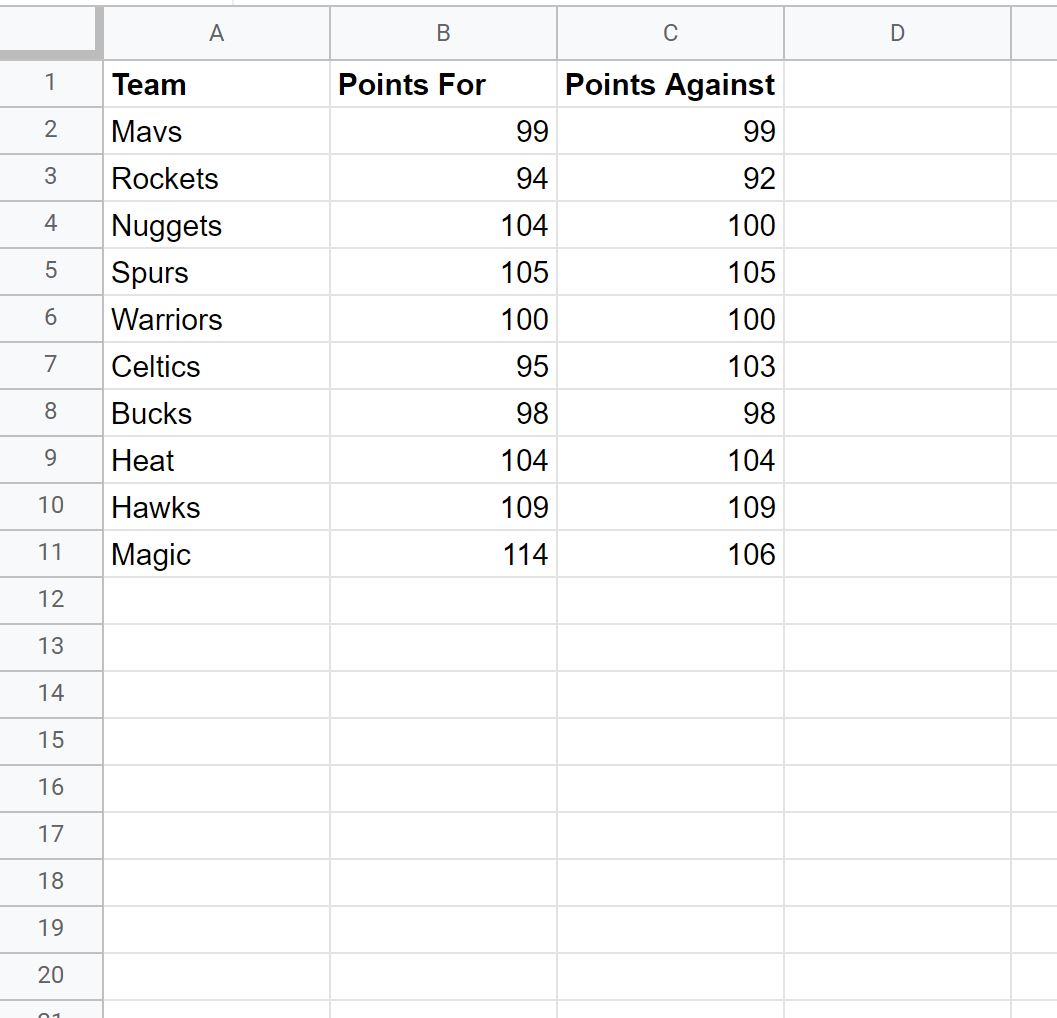Click Rockets' 94 points for cell

[x=444, y=178]
